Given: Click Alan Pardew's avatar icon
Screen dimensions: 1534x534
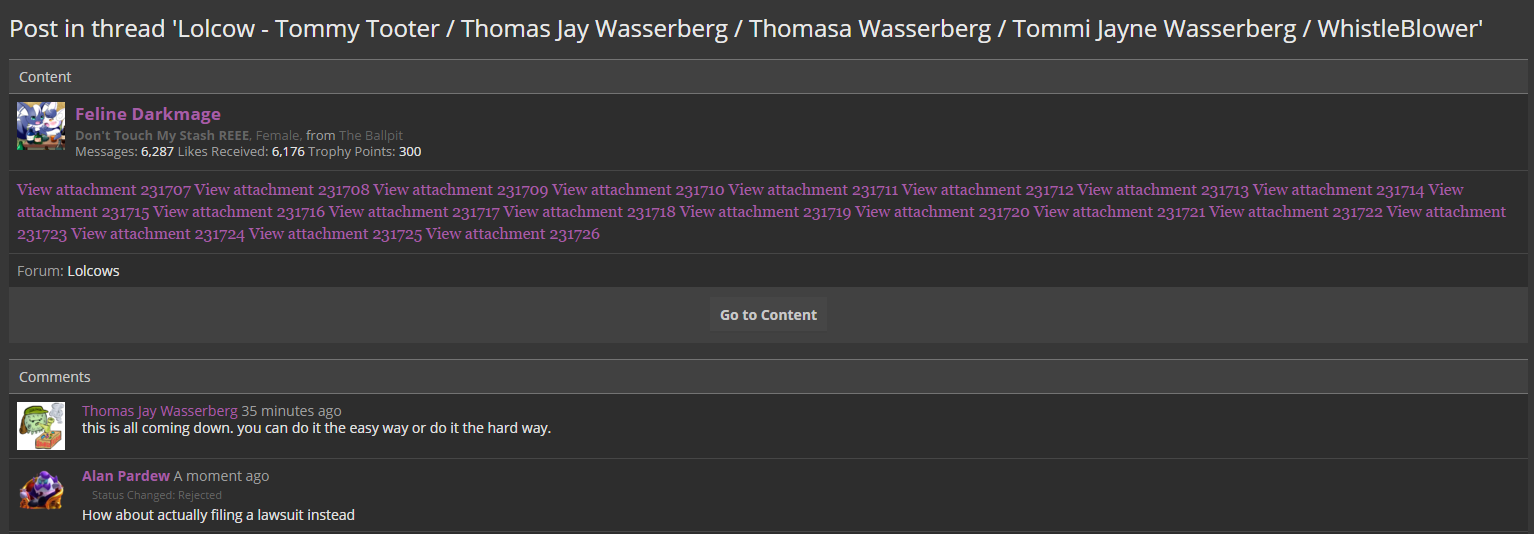Looking at the screenshot, I should pos(41,491).
